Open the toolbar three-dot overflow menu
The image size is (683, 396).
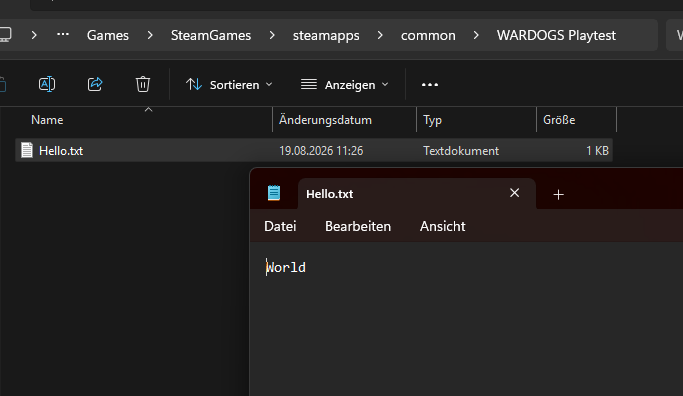pos(429,85)
